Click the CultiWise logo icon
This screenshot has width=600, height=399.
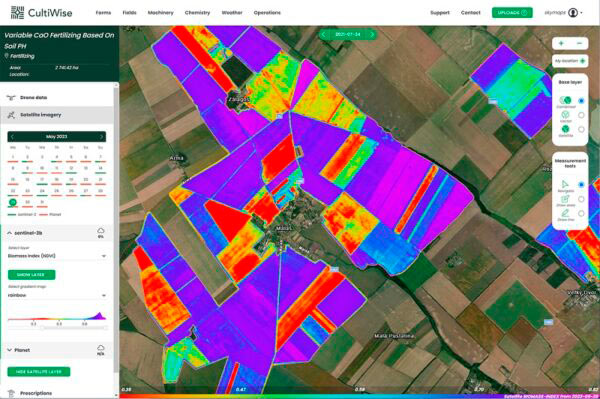[x=17, y=13]
